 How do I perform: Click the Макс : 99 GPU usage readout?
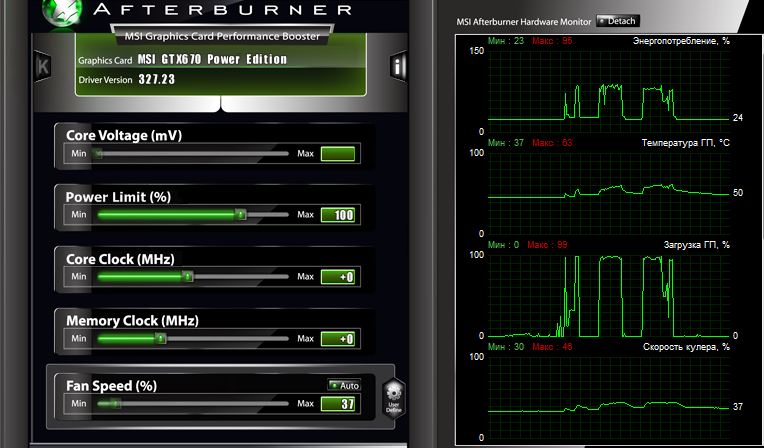click(x=547, y=245)
